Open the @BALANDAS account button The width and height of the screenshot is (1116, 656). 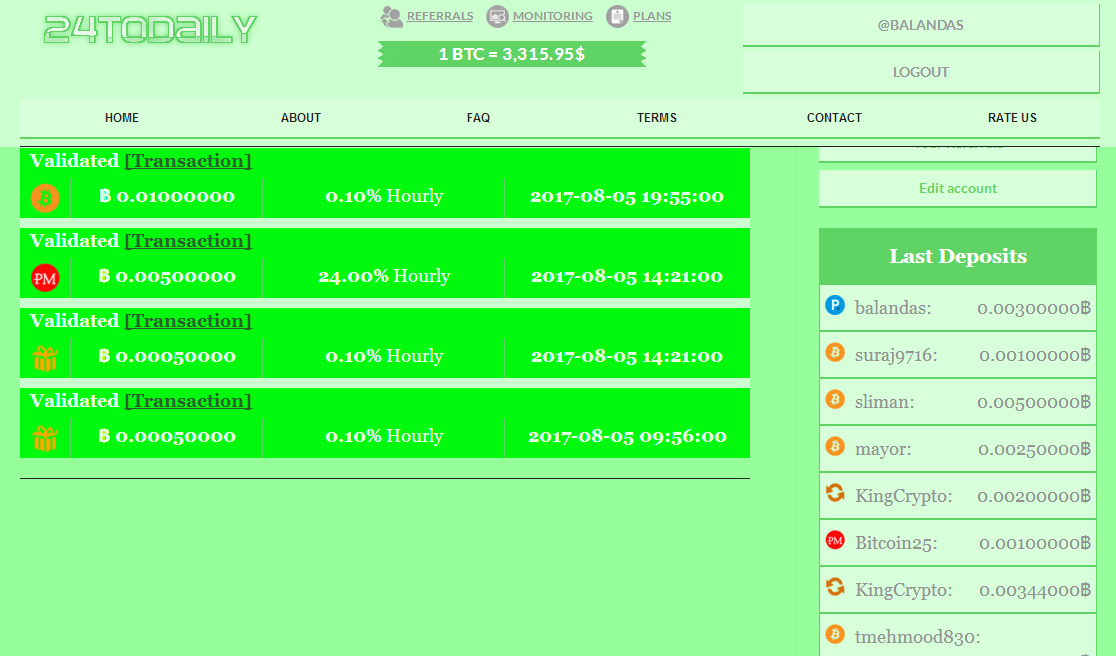tap(920, 25)
